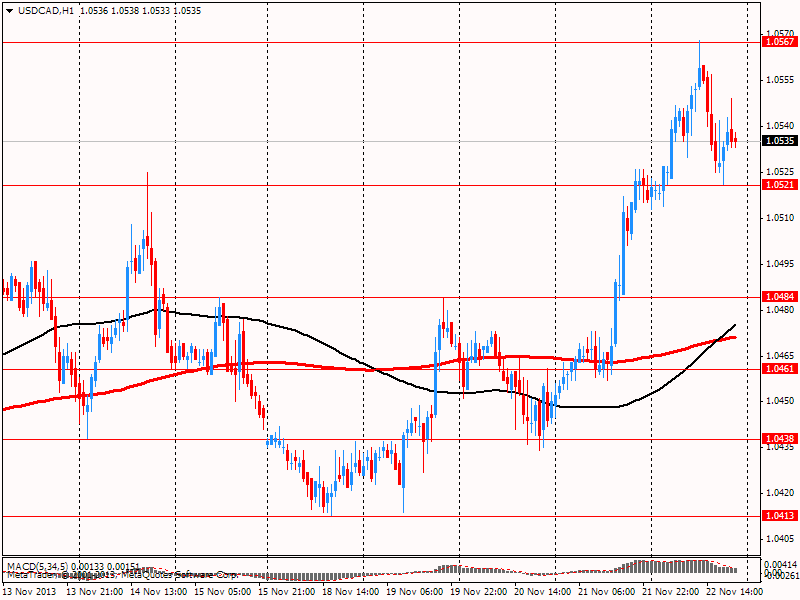Click the 1.0540 price axis value
Viewport: 800px width, 600px height.
pos(780,126)
